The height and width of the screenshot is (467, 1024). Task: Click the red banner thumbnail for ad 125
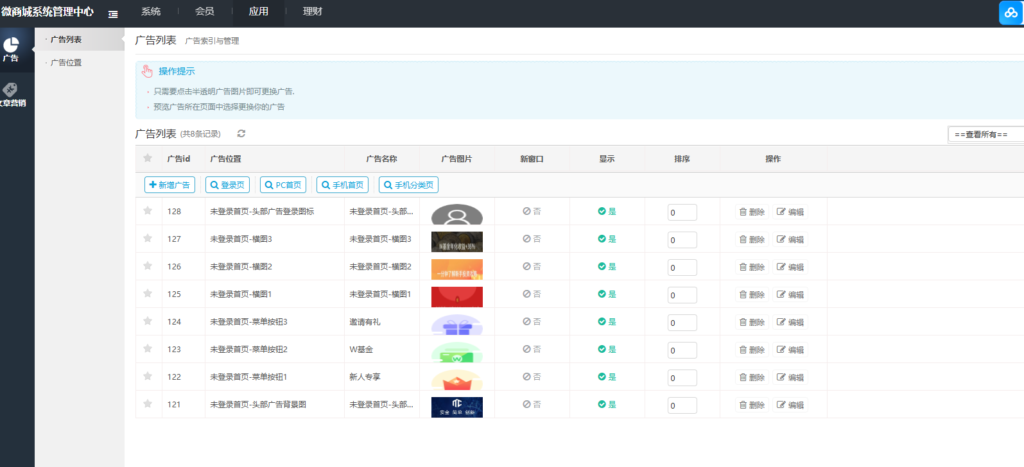point(457,297)
